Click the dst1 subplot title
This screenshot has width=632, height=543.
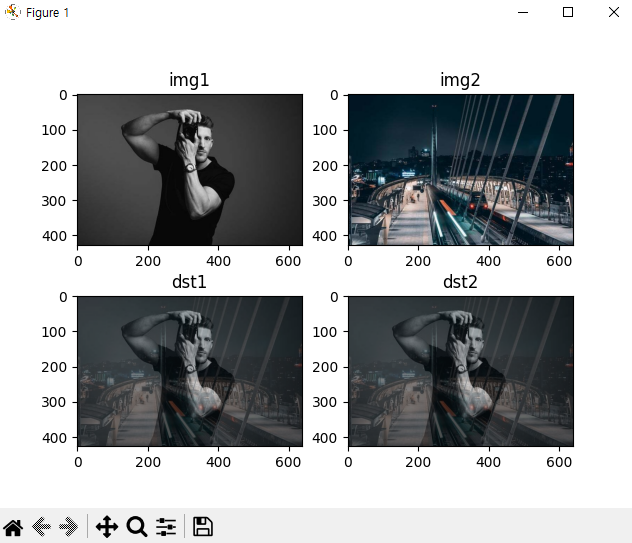click(189, 282)
